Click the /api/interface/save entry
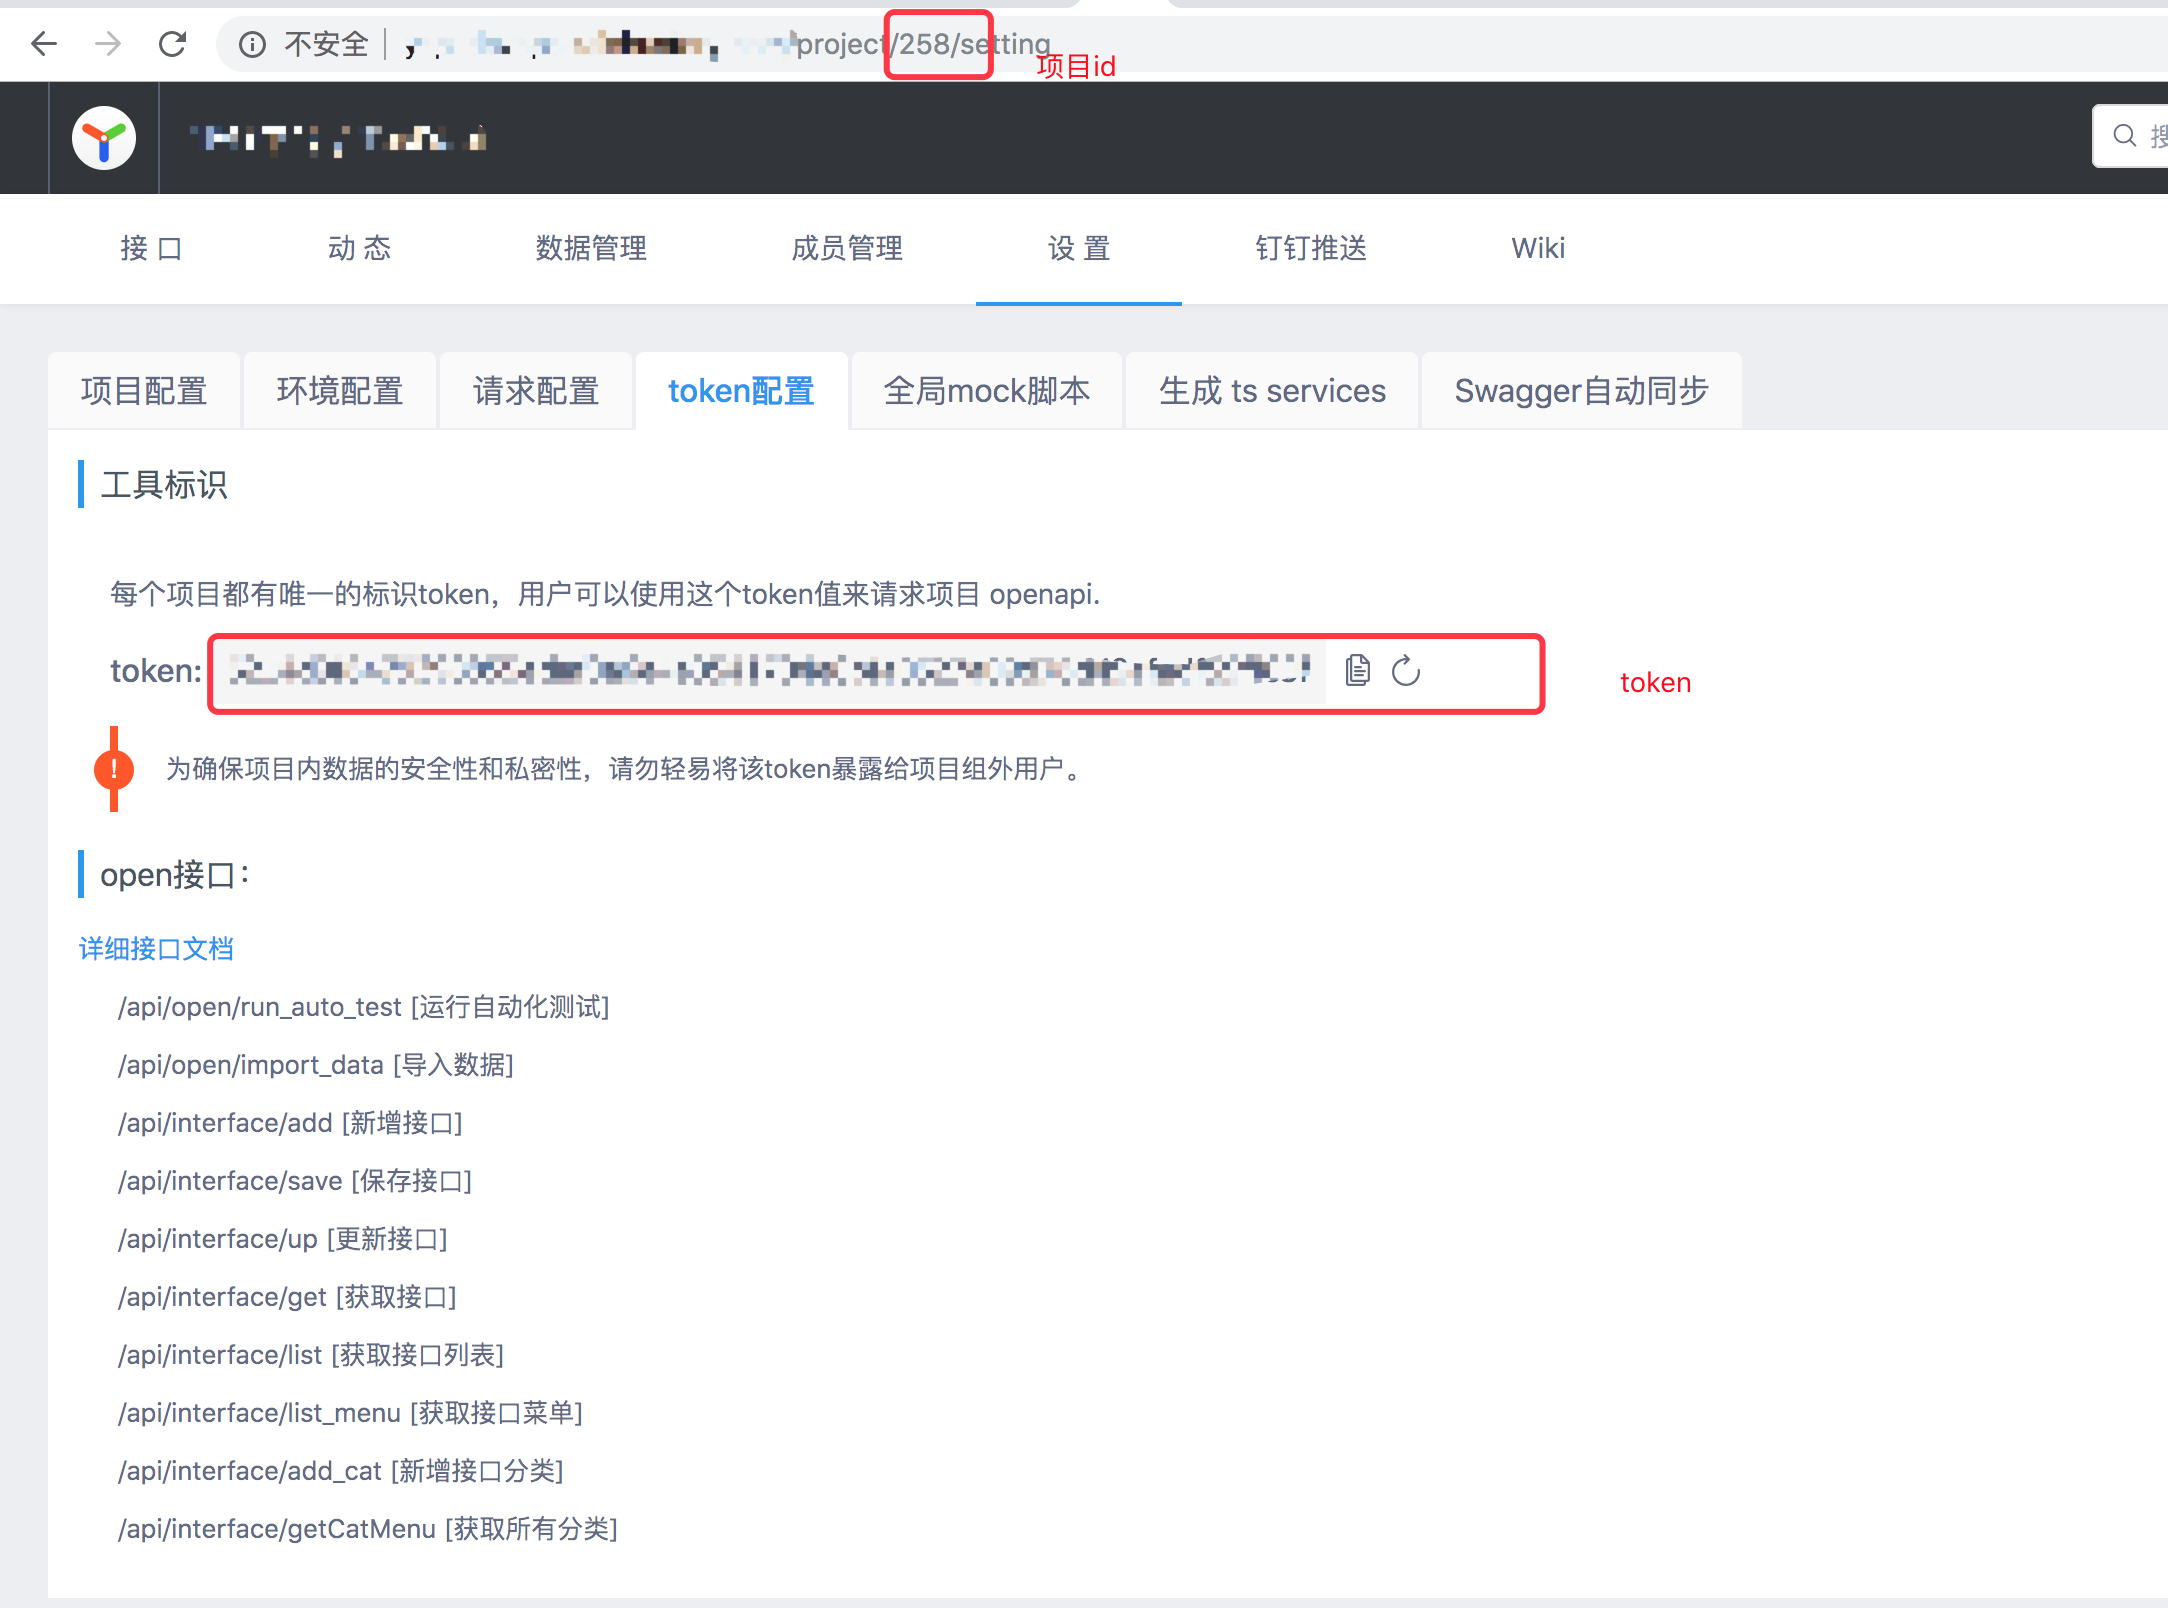Screen dimensions: 2168x1608 pyautogui.click(x=295, y=1181)
